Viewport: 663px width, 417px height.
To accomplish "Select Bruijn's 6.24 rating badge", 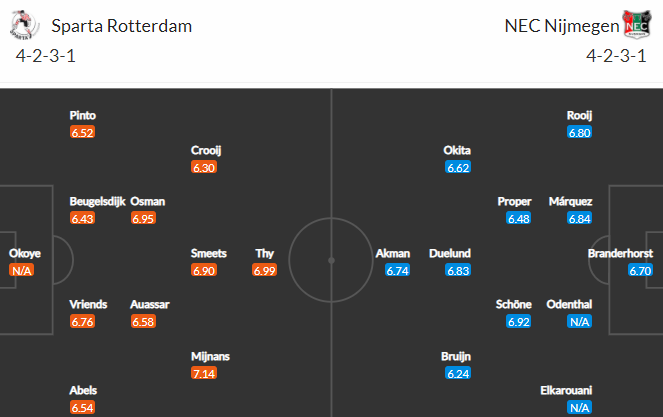I will 458,373.
